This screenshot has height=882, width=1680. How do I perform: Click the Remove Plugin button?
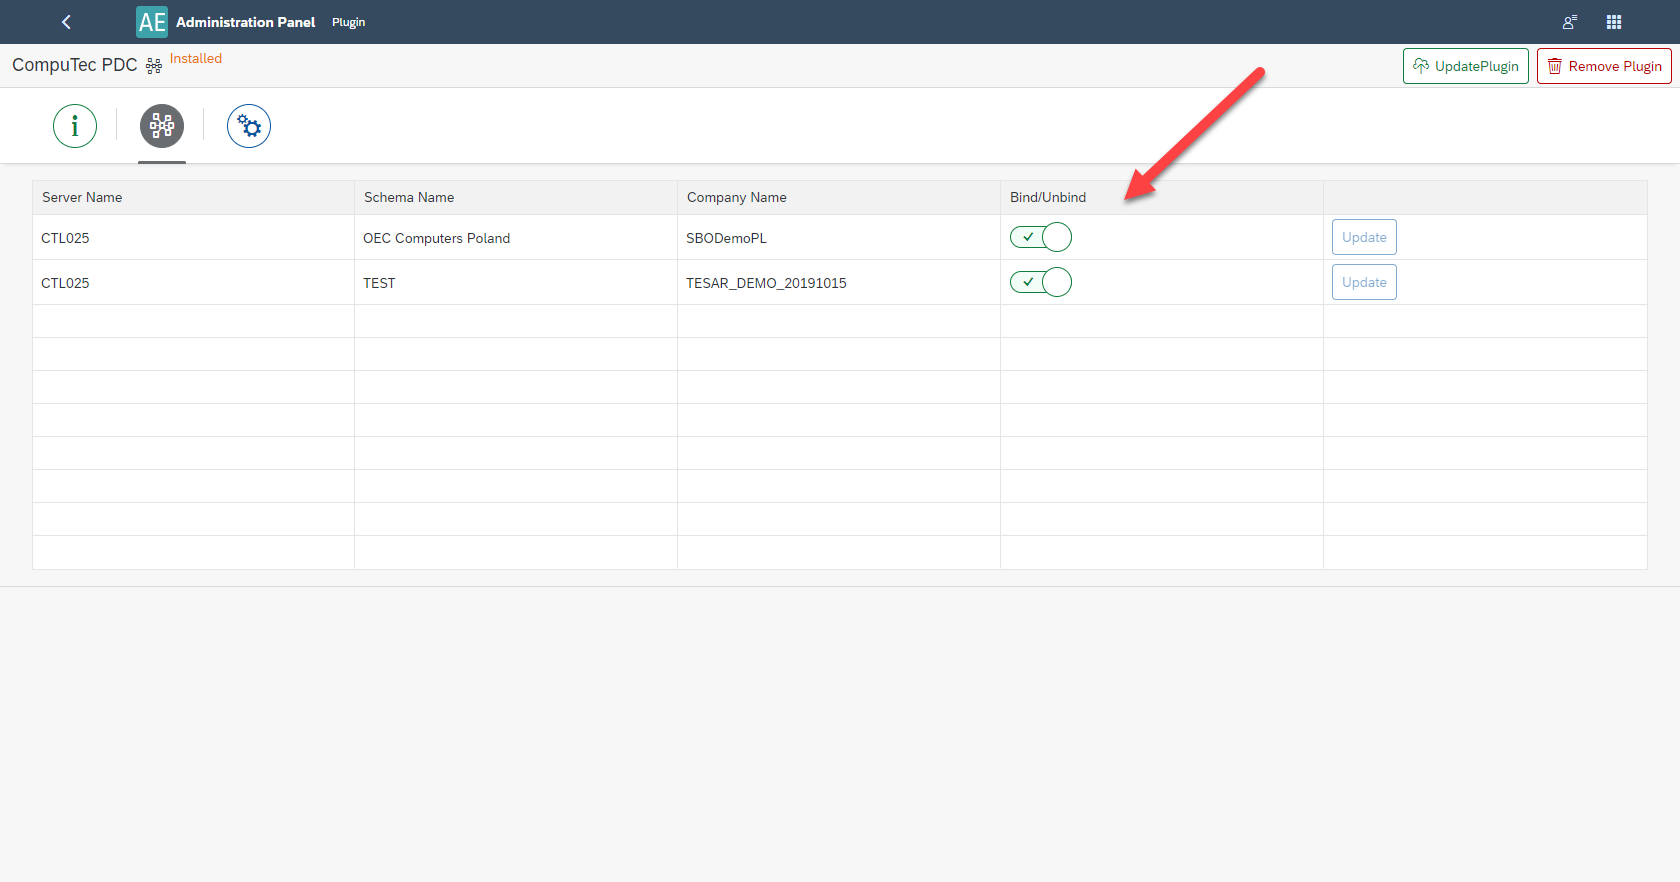click(1604, 66)
